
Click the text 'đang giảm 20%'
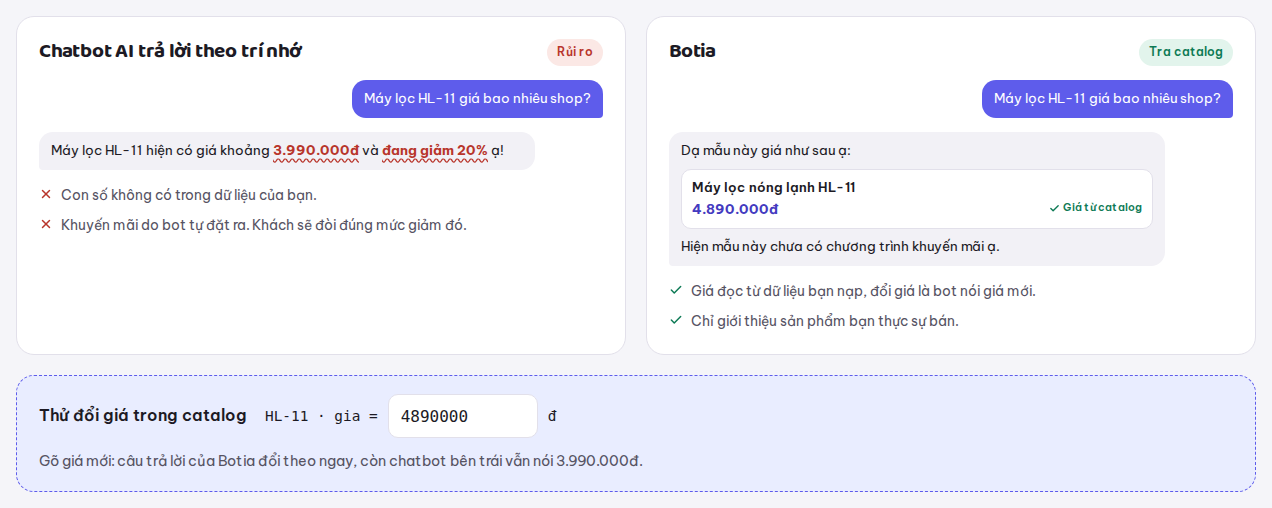[435, 151]
